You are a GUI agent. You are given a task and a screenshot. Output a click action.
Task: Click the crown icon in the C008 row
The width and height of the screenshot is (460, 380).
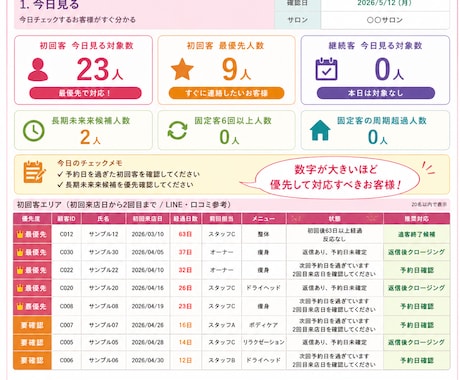20,306
